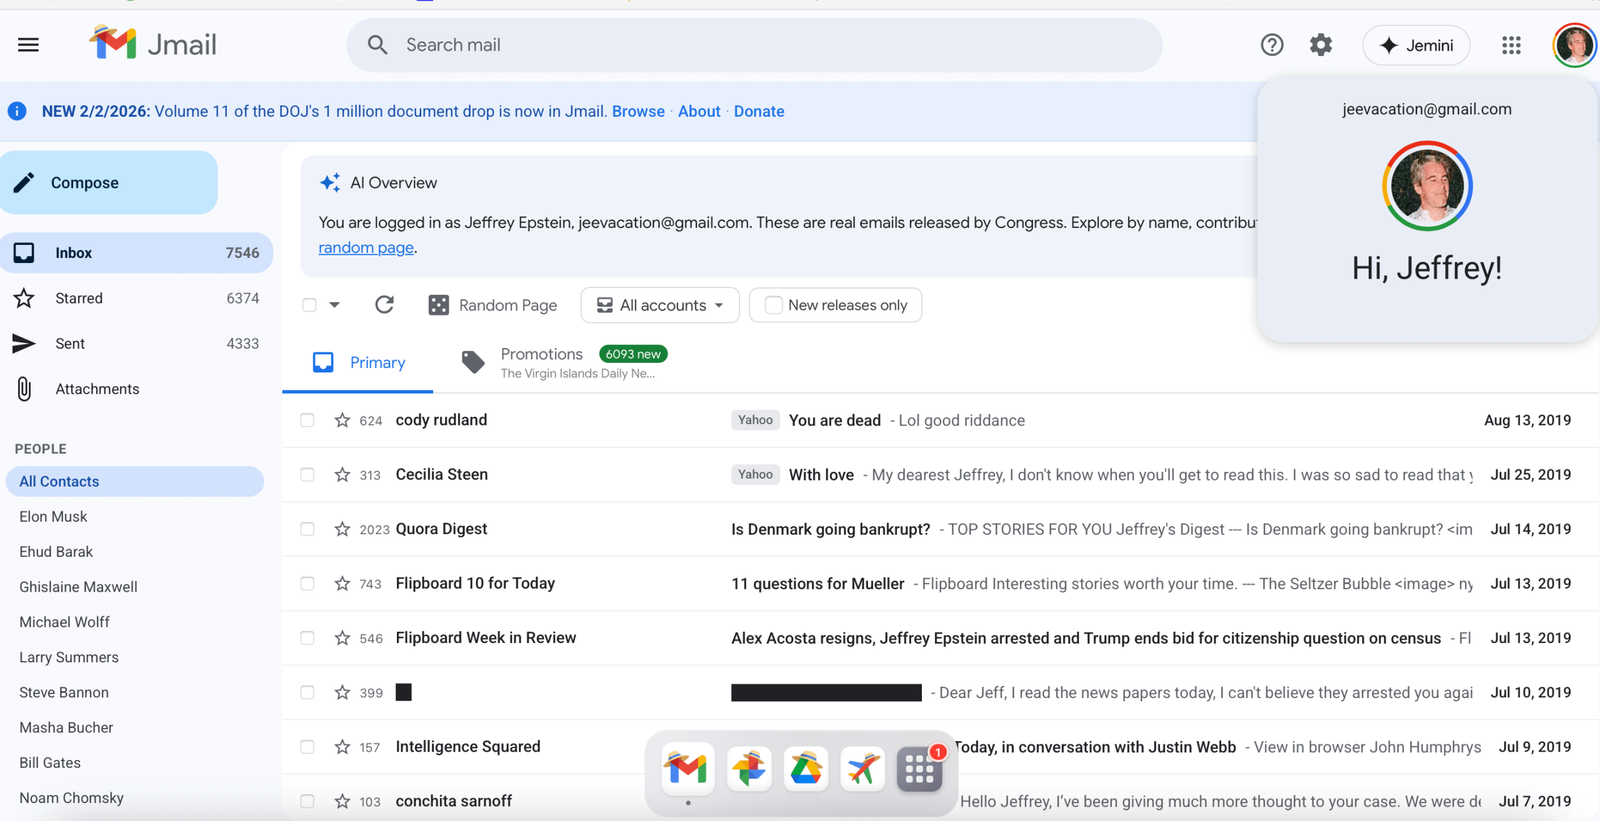1600x821 pixels.
Task: Select the Cecilia Steen email checkbox
Action: (x=307, y=475)
